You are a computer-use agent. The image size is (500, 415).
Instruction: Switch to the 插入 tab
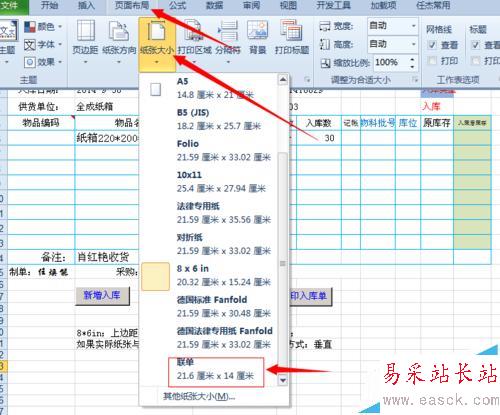[x=86, y=6]
